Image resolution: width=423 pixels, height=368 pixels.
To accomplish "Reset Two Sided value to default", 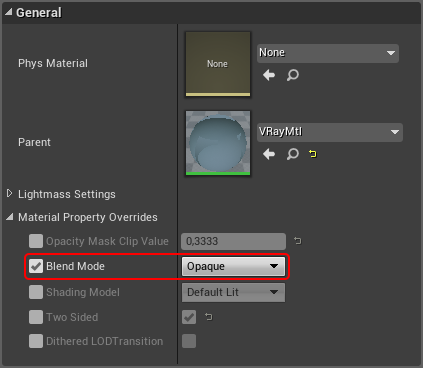I will (x=209, y=317).
